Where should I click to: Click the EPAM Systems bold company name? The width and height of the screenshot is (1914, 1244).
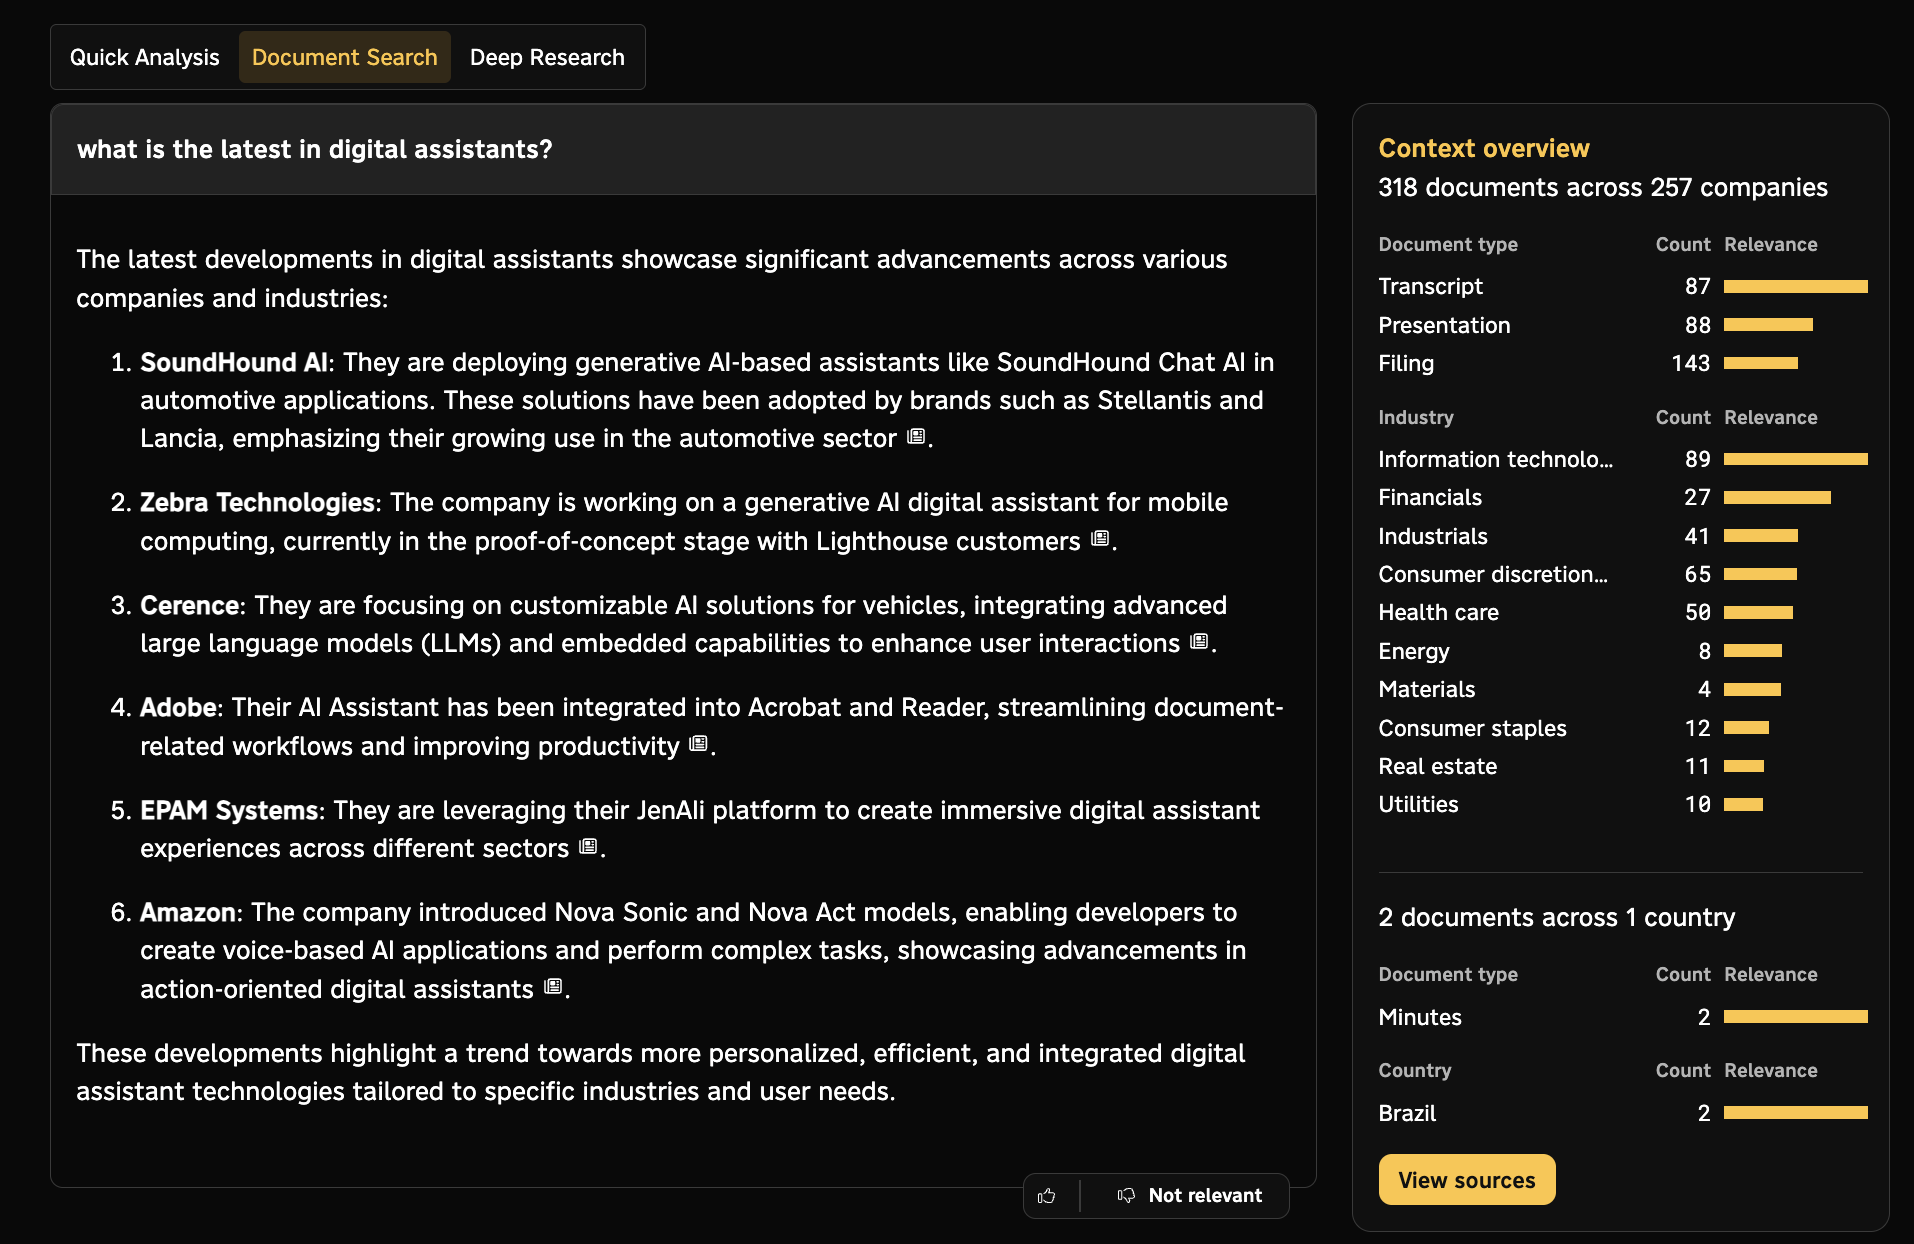[229, 810]
